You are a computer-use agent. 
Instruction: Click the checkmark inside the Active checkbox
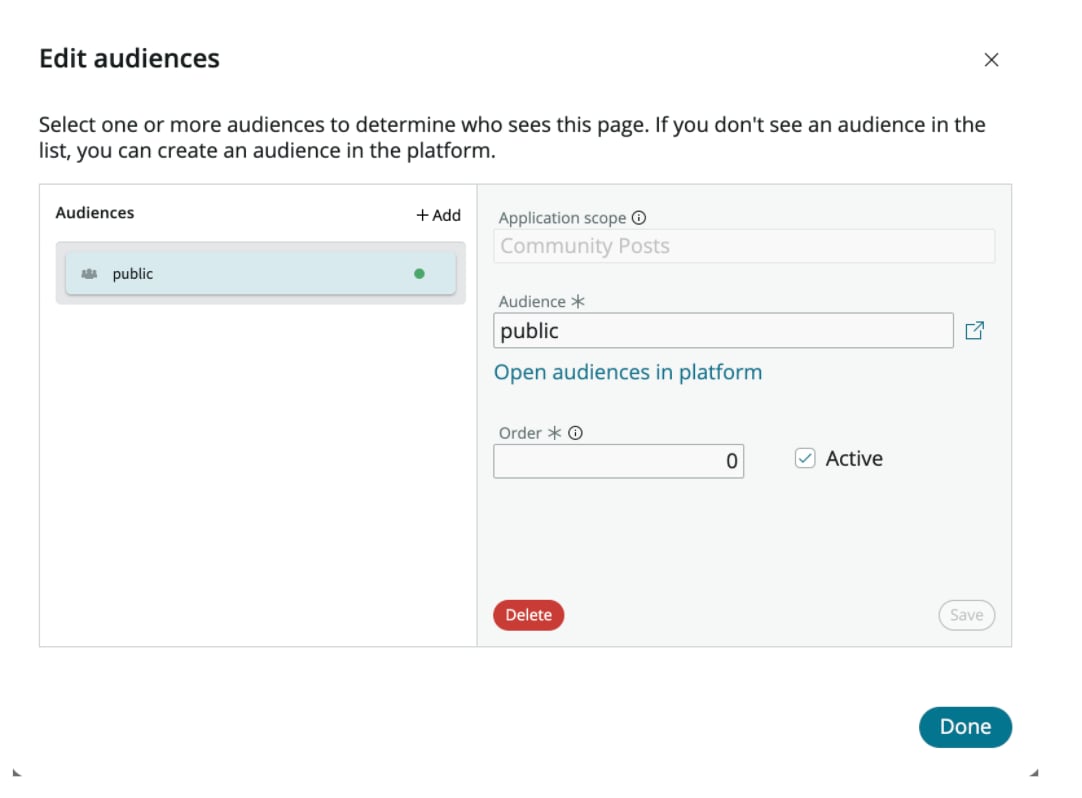pos(805,457)
